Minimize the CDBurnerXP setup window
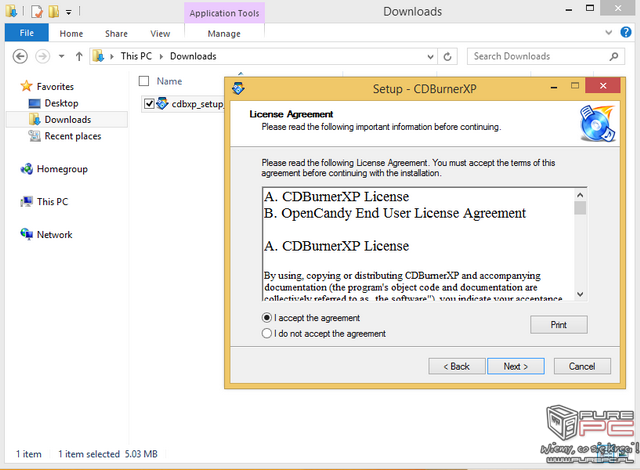Viewport: 640px width, 470px height. 554,87
